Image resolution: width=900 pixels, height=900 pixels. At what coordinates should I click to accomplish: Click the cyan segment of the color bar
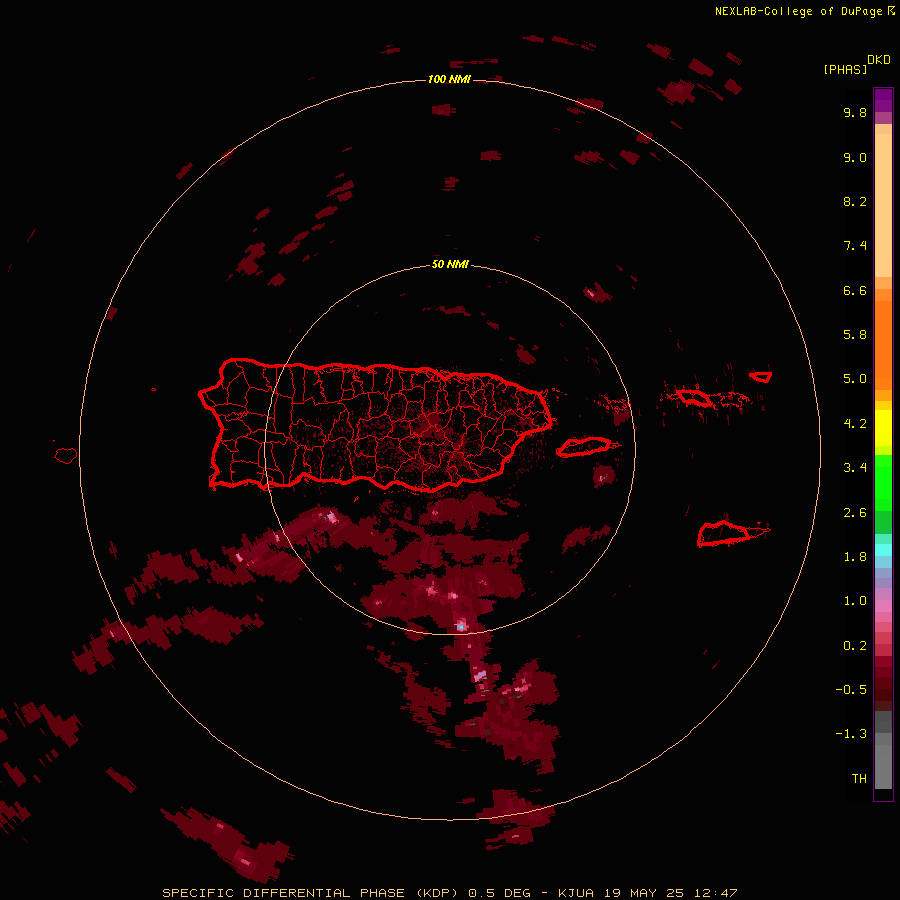(x=883, y=550)
